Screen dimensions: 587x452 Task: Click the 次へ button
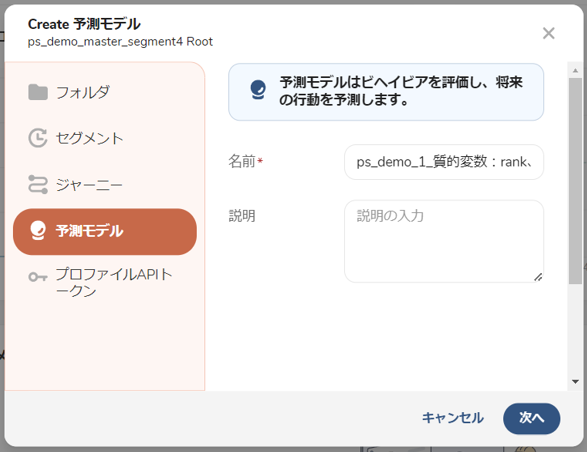[x=532, y=418]
